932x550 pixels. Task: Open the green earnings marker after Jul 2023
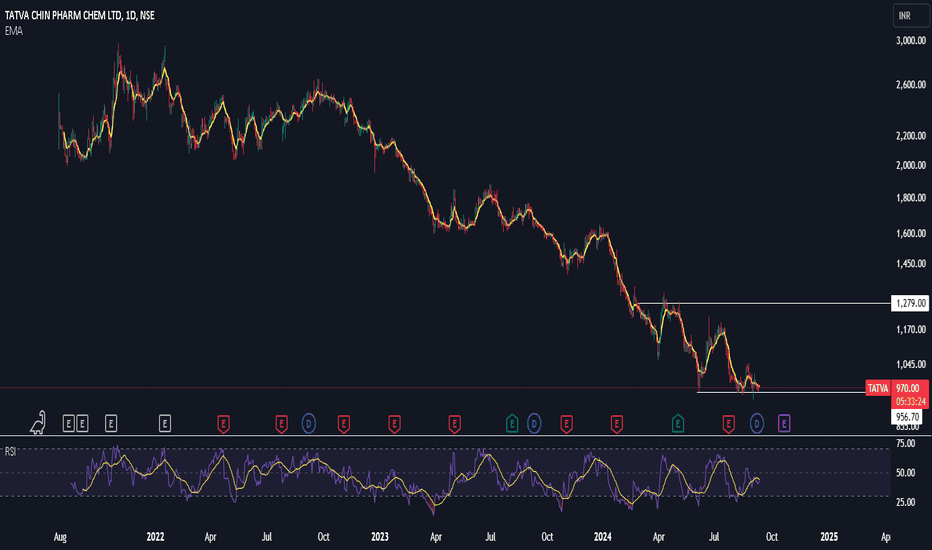click(x=512, y=423)
